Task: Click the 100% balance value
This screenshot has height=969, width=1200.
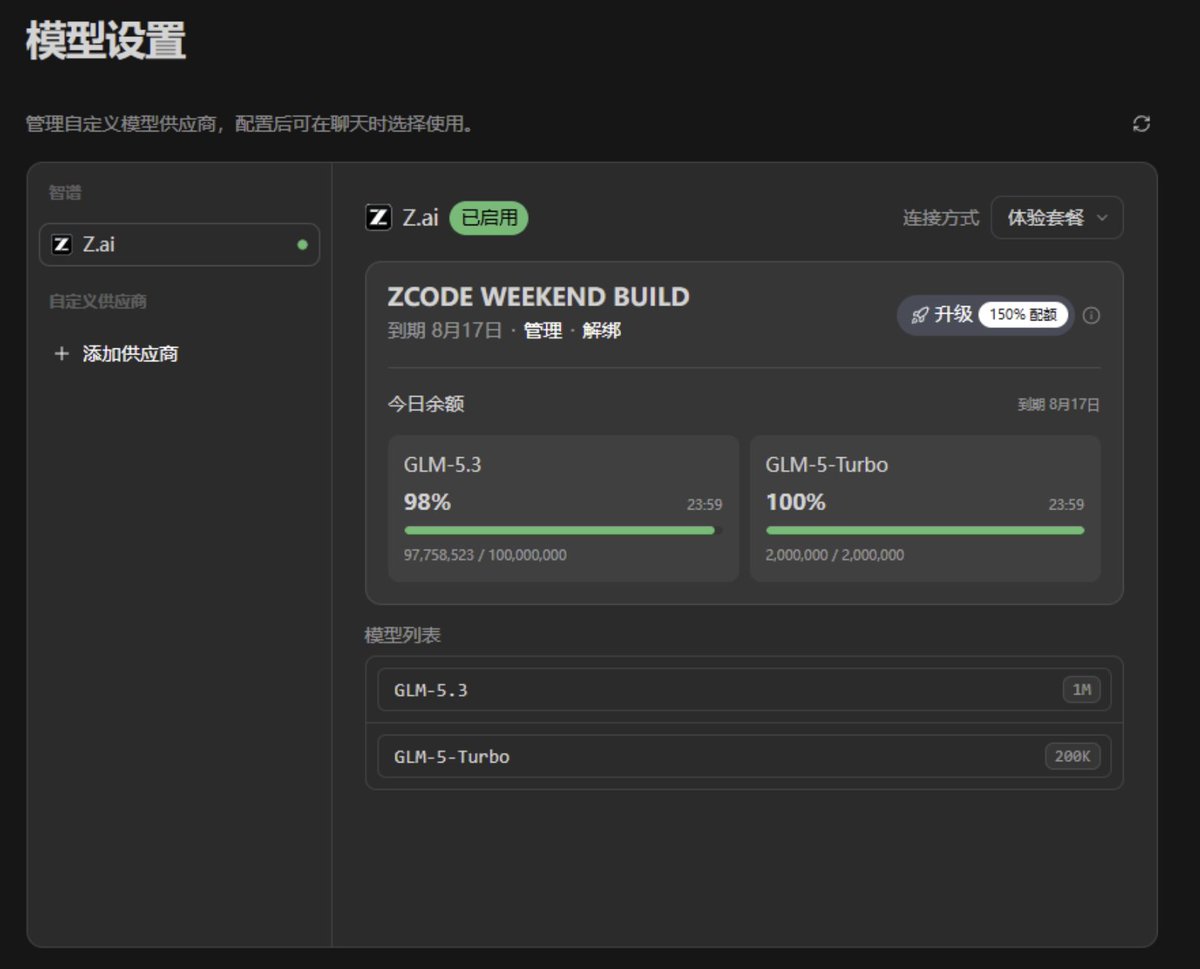Action: point(796,502)
